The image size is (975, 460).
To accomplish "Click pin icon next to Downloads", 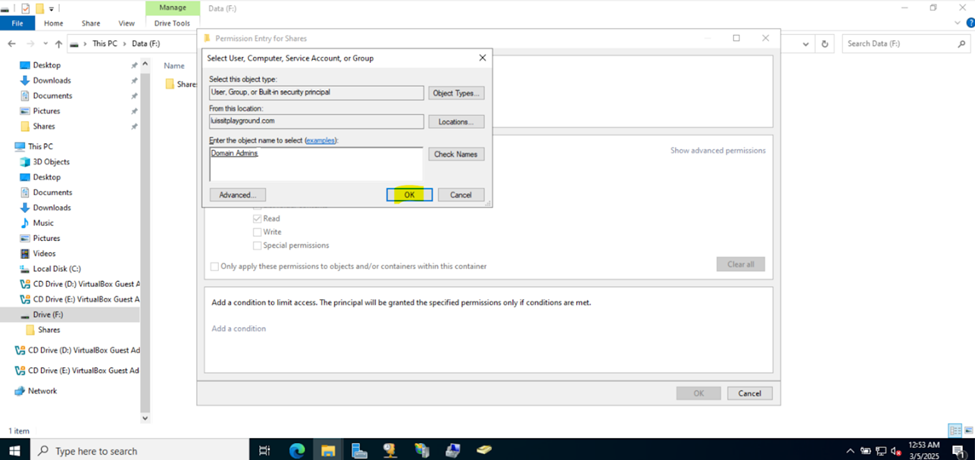I will click(x=134, y=81).
